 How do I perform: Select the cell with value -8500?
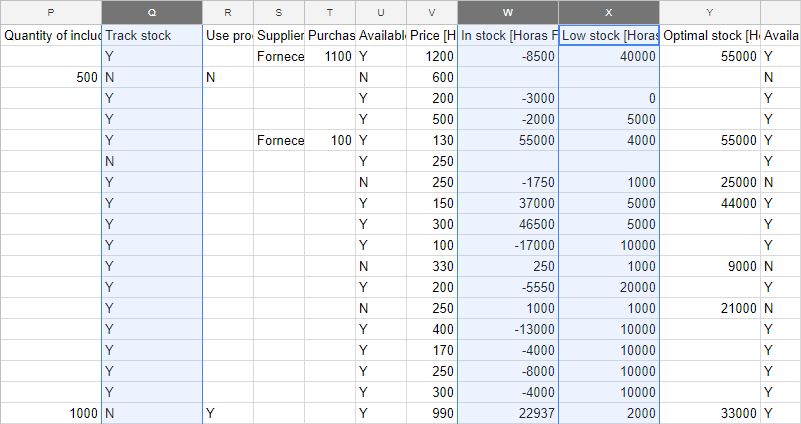[508, 57]
